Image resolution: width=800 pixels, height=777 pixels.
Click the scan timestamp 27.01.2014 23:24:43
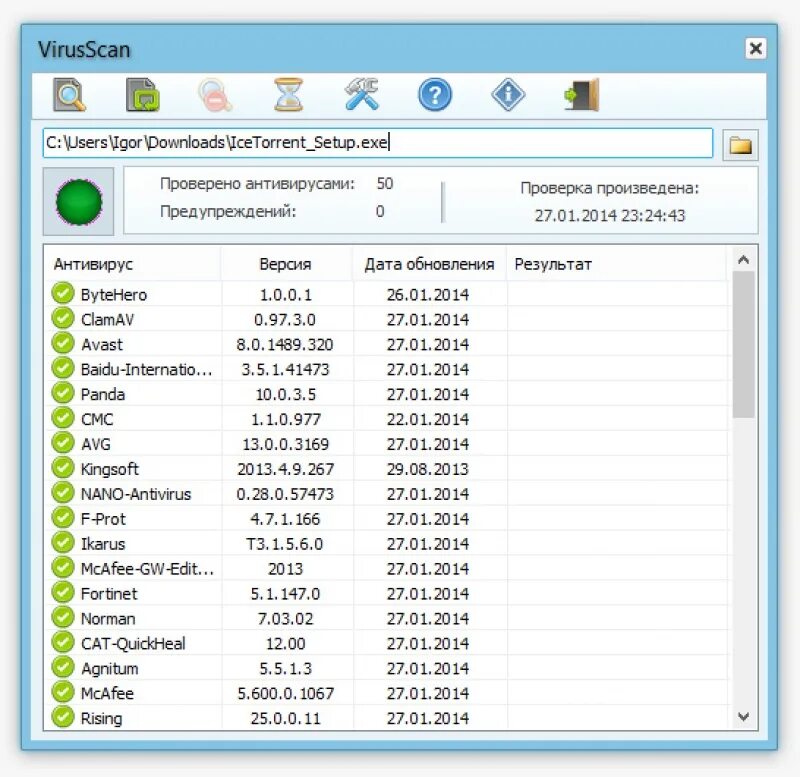610,215
